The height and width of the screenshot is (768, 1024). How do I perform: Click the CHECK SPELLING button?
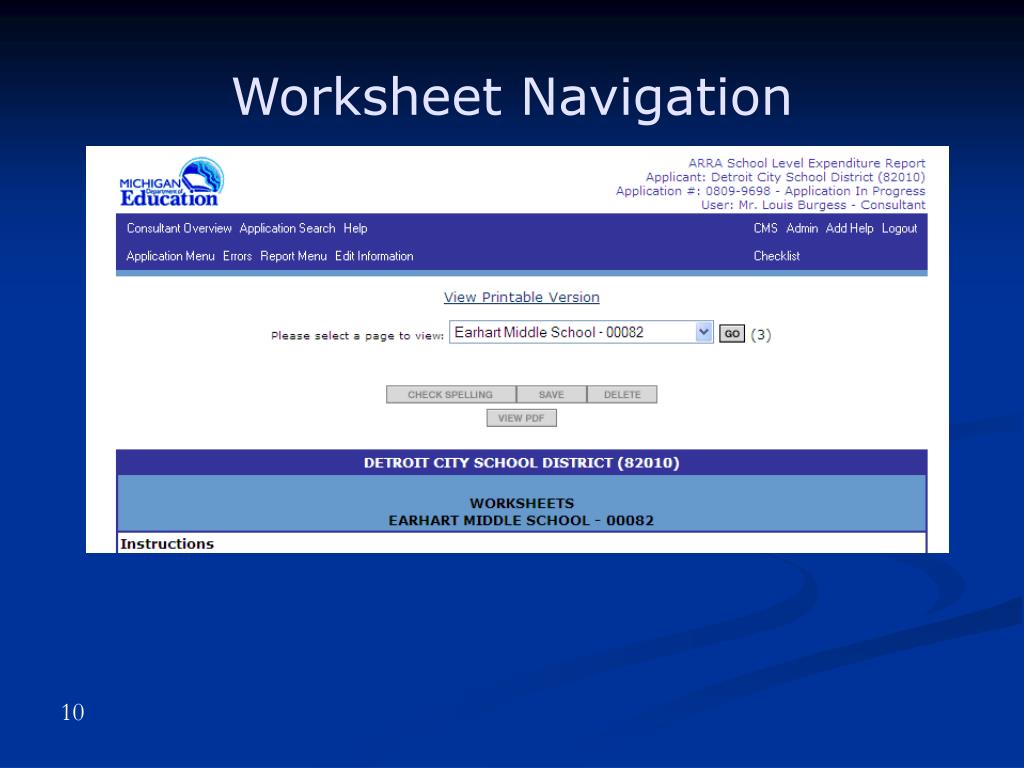tap(451, 394)
